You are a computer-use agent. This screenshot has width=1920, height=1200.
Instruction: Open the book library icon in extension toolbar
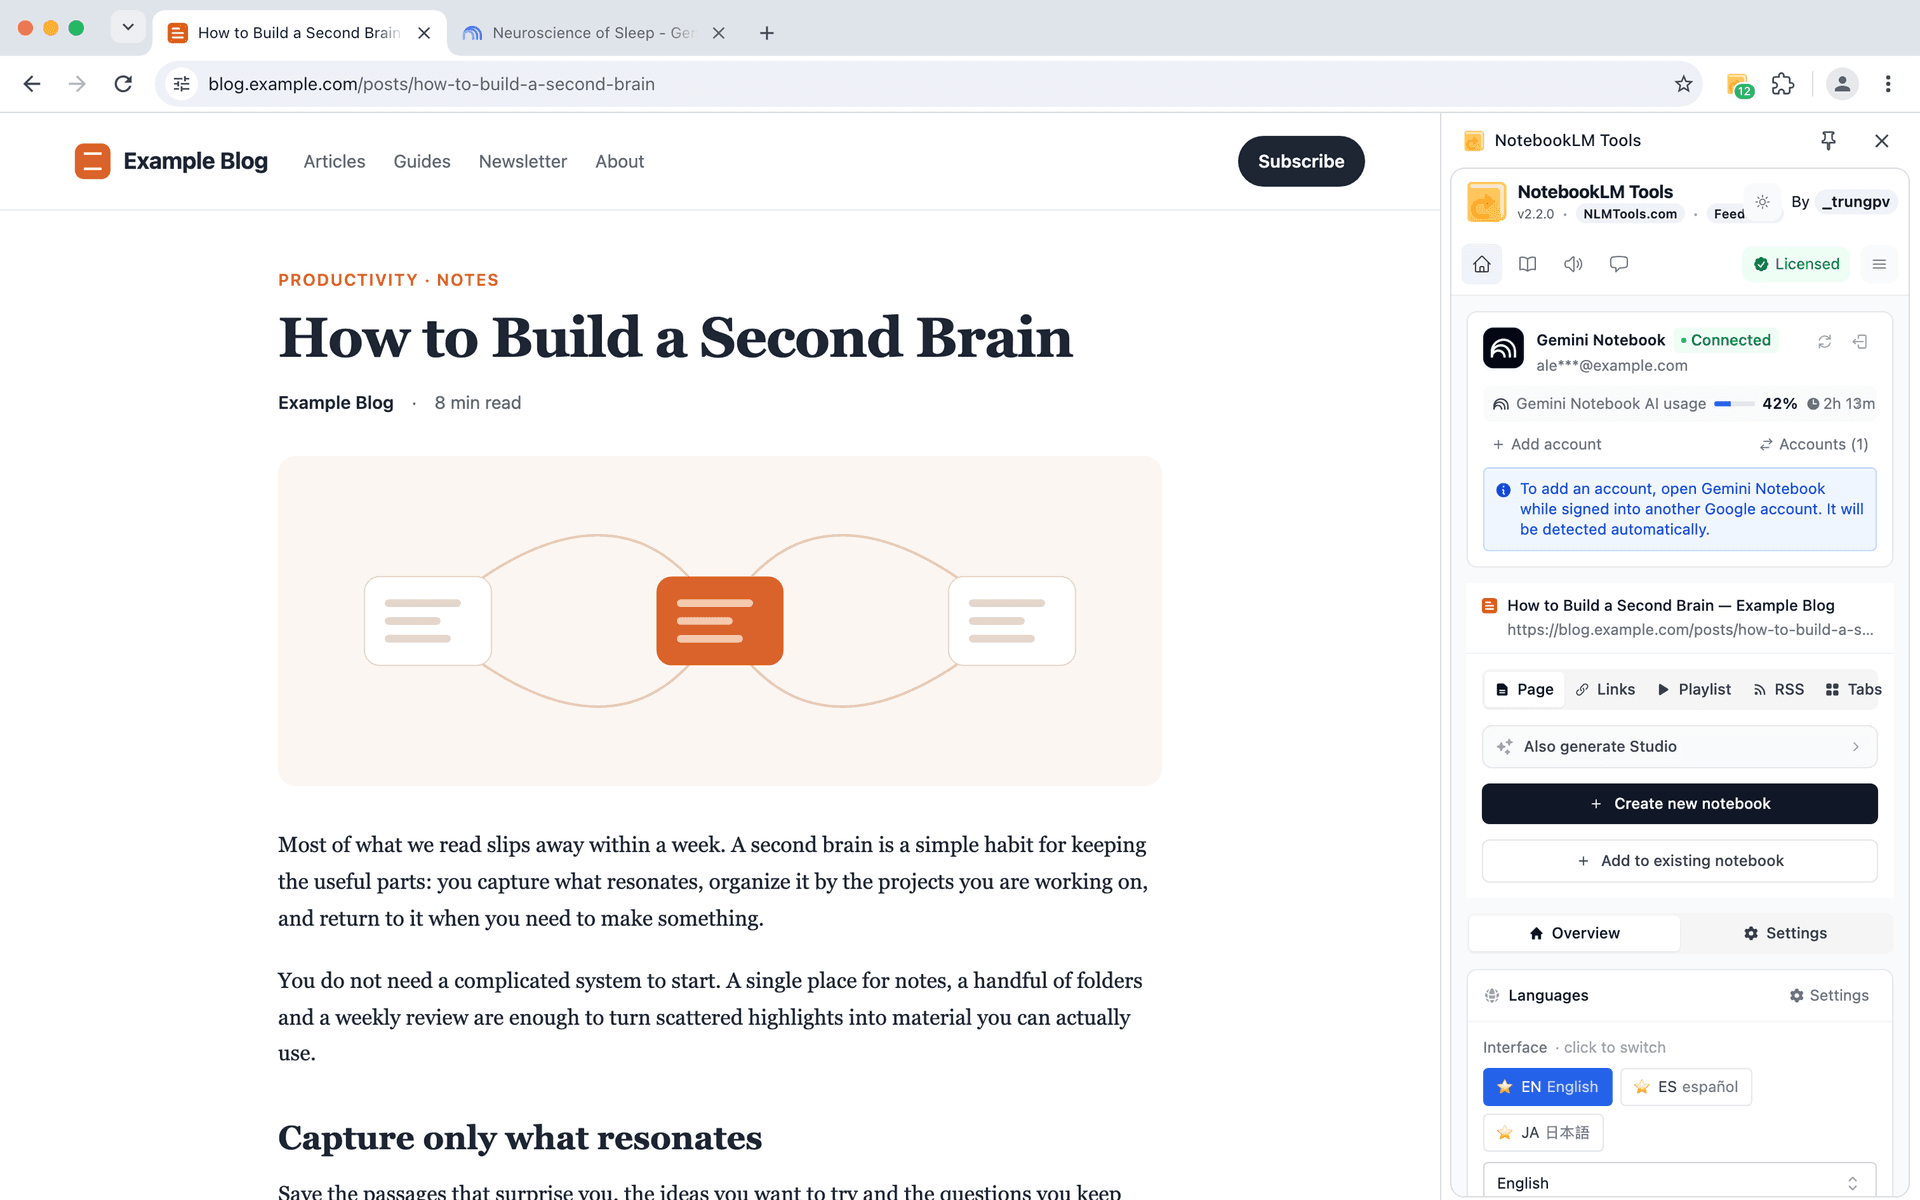1527,264
